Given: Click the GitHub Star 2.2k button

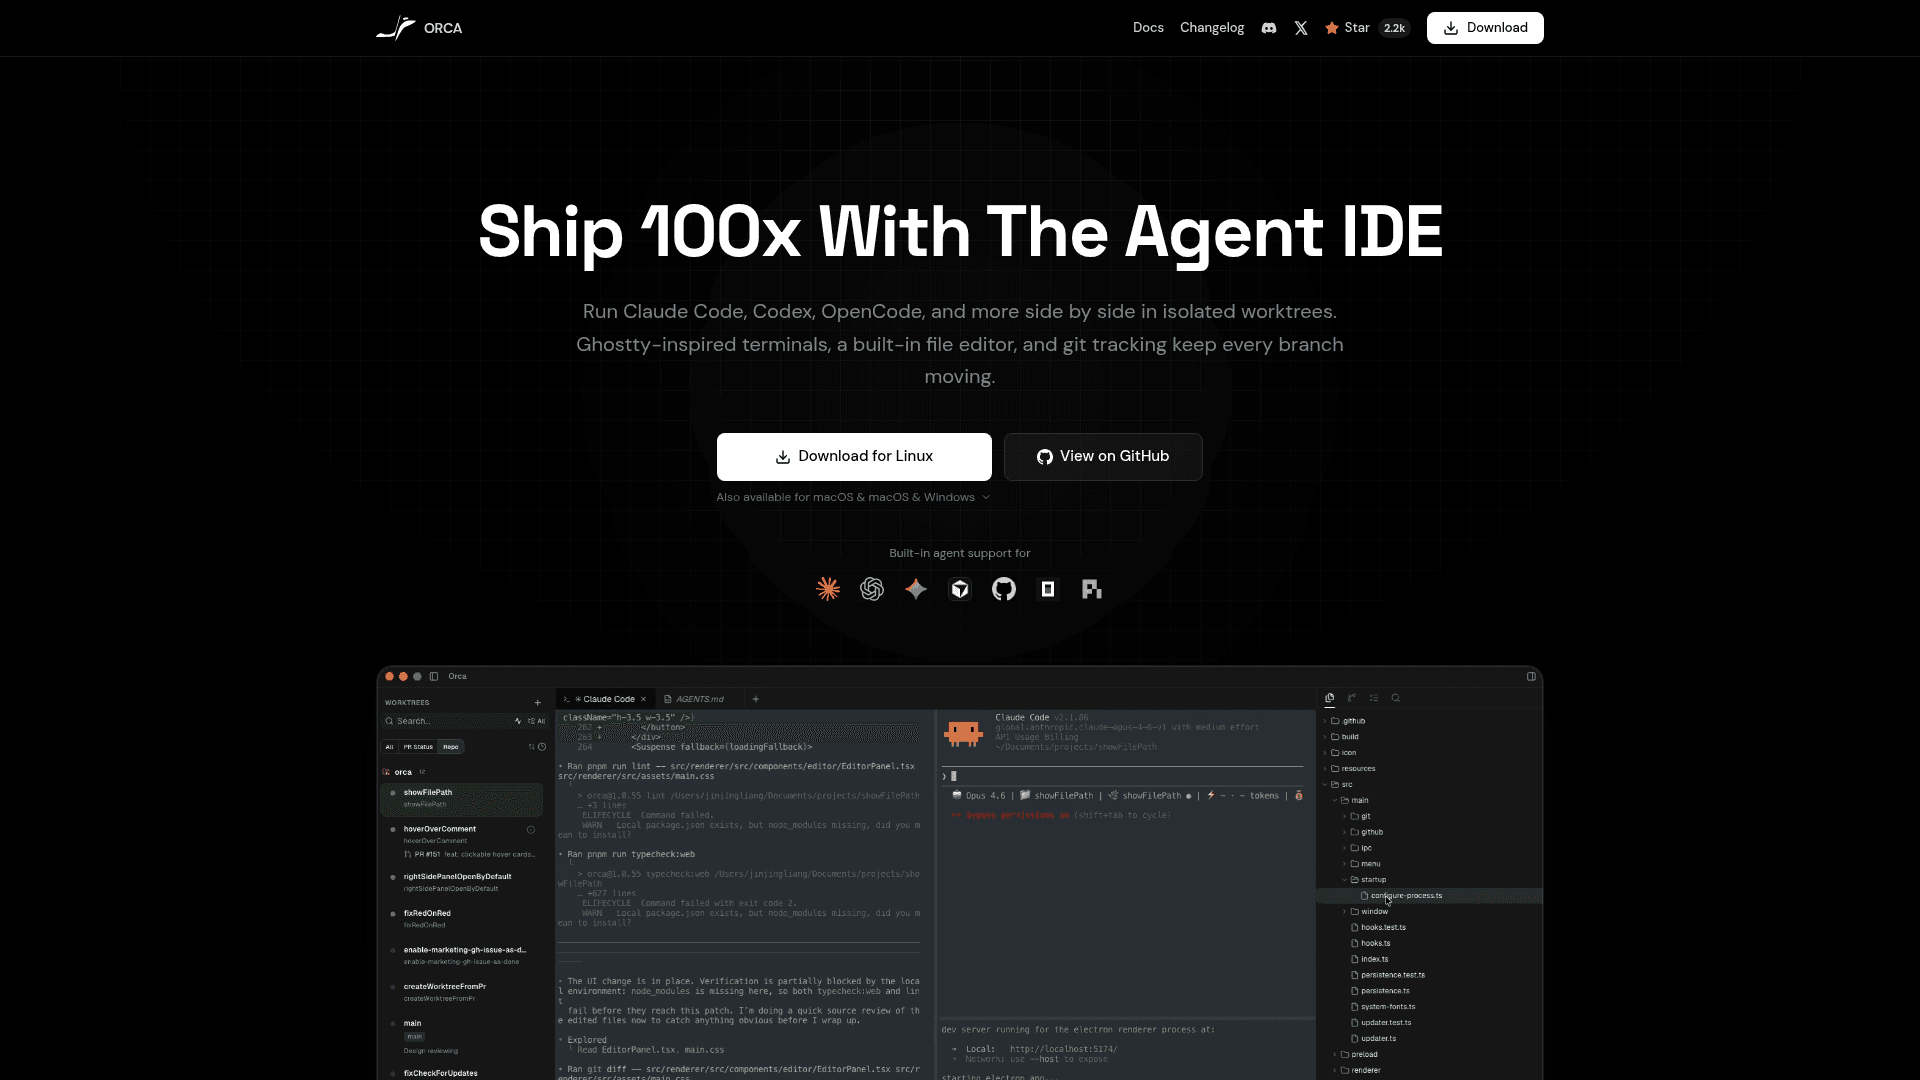Looking at the screenshot, I should pyautogui.click(x=1367, y=28).
